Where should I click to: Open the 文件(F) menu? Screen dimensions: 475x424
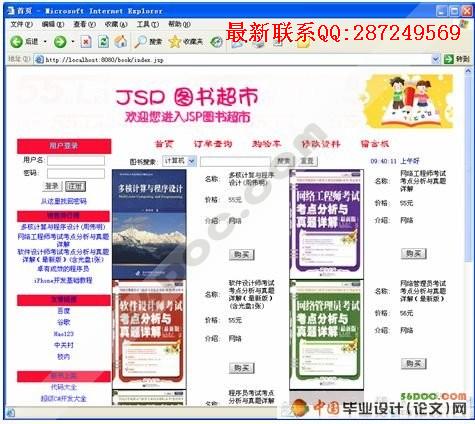(x=21, y=24)
